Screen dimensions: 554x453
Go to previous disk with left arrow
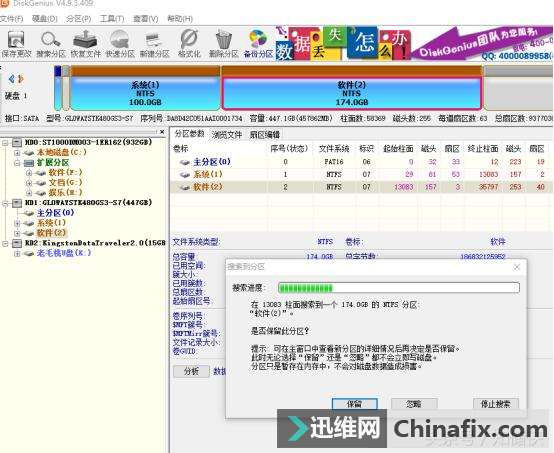pos(12,78)
